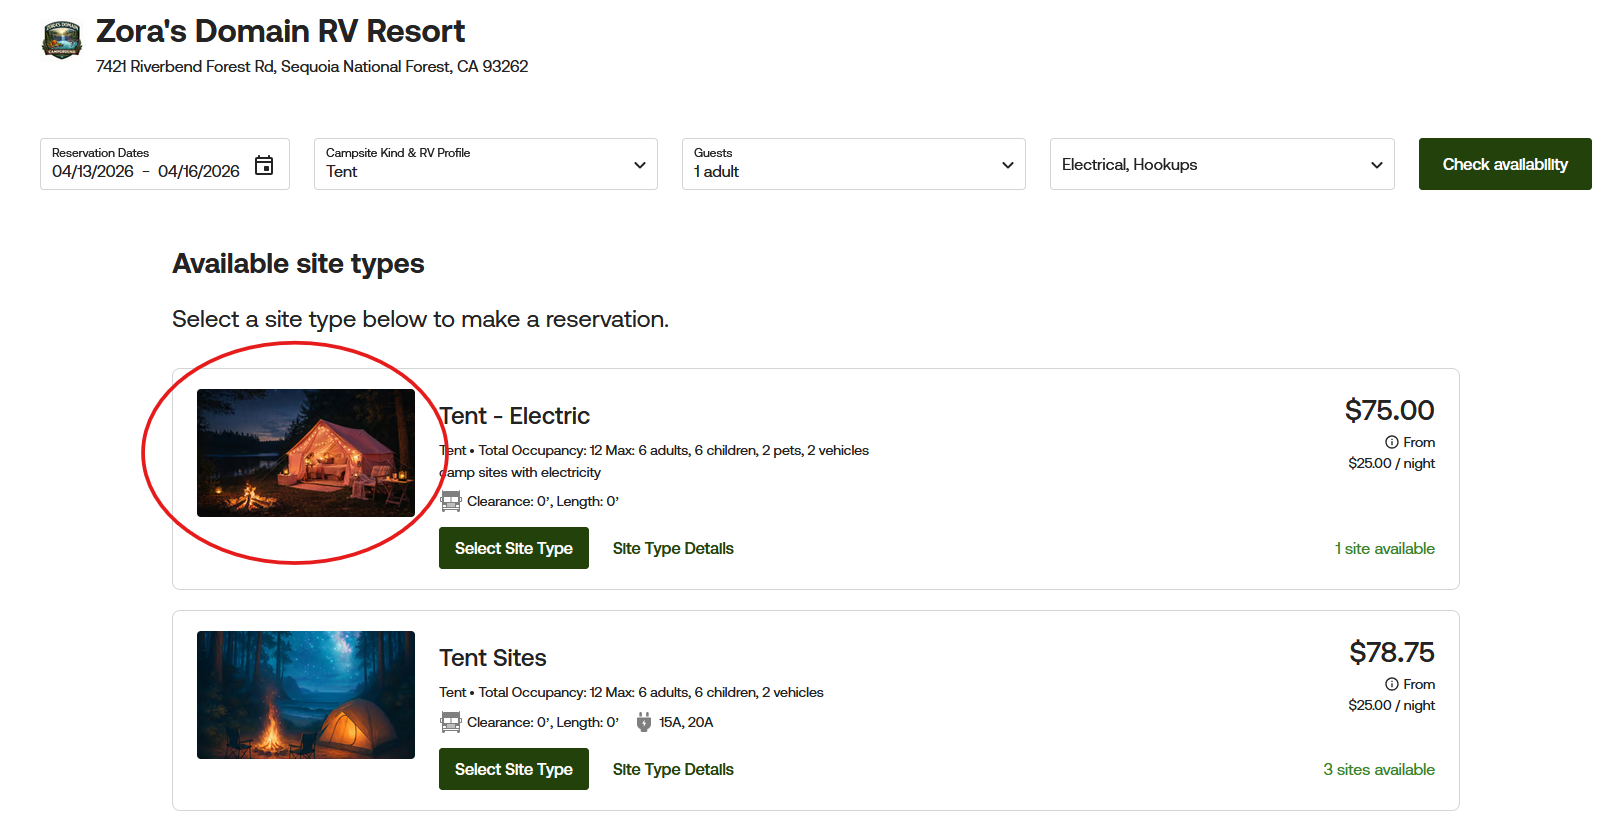Click the RV clearance icon in Tent - Electric
Screen dimensions: 1616x815
[x=451, y=501]
